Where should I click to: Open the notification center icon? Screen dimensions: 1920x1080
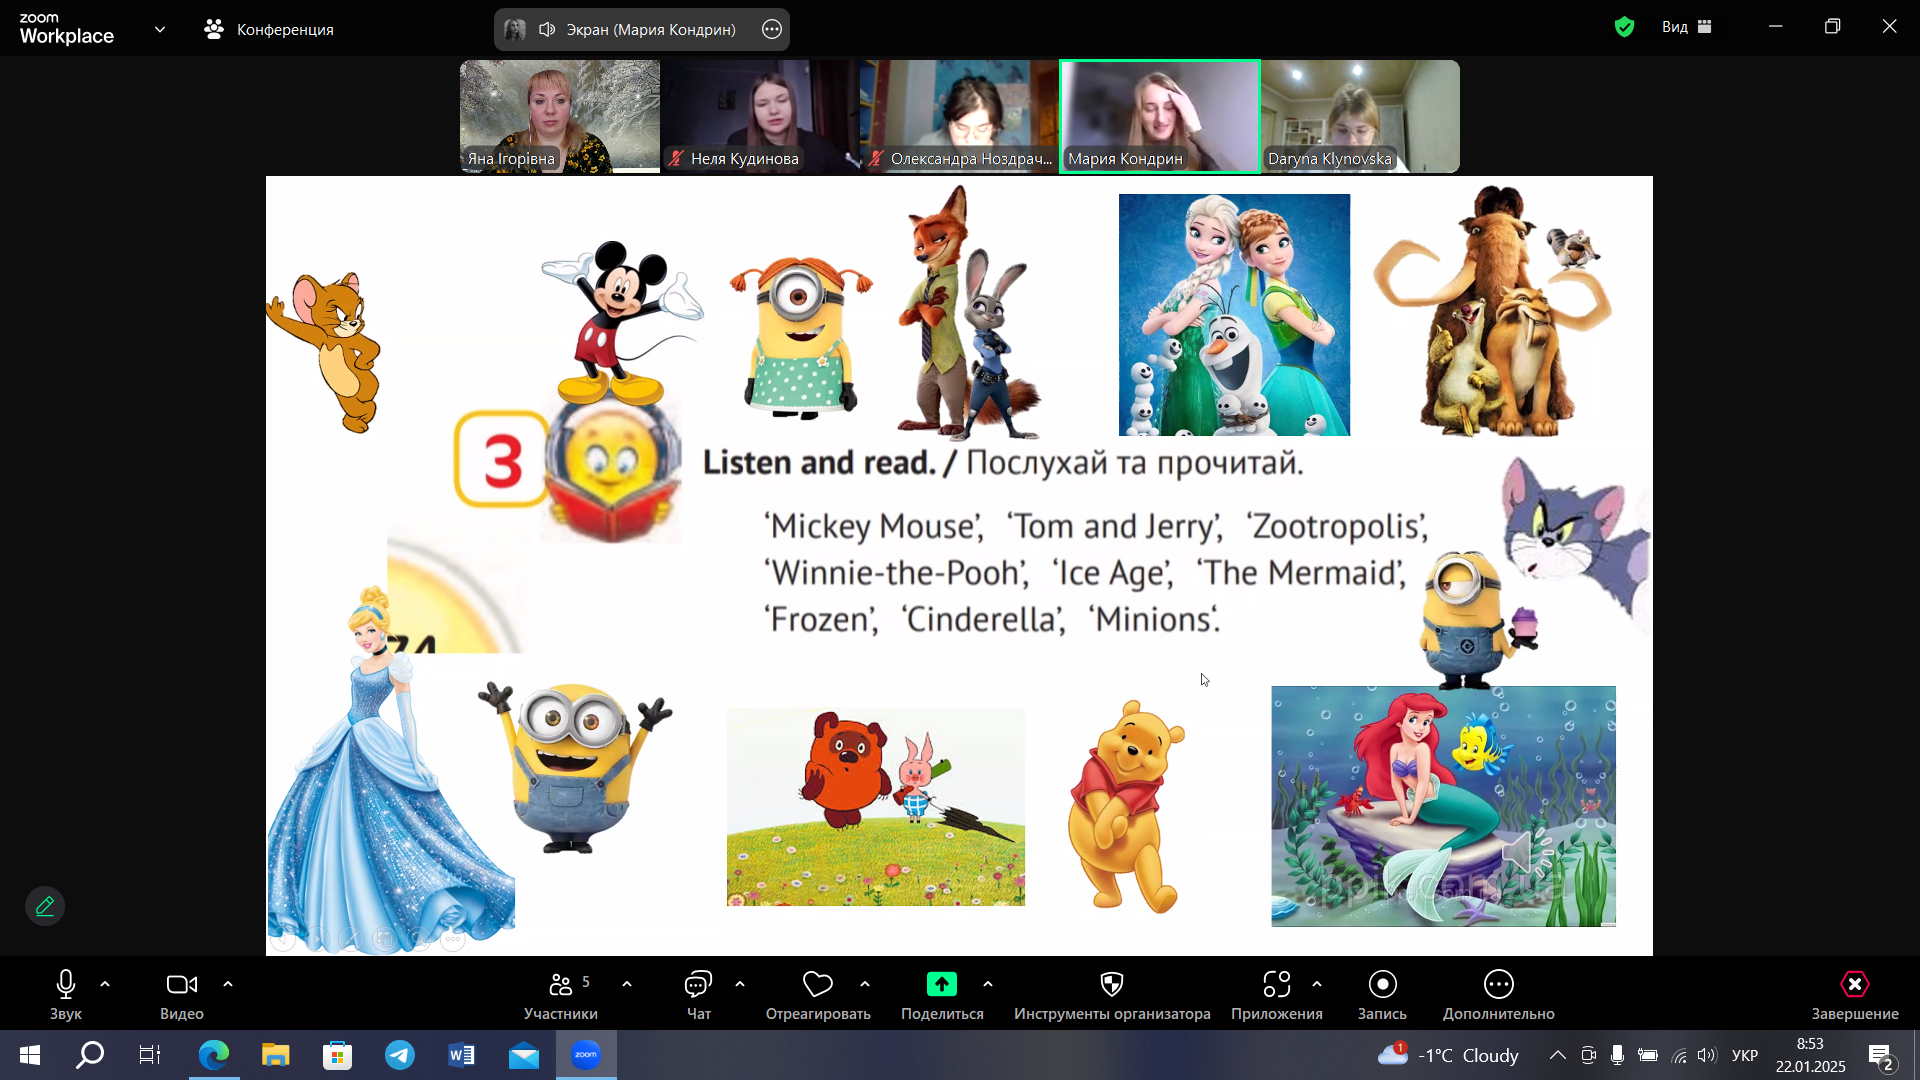[x=1880, y=1056]
